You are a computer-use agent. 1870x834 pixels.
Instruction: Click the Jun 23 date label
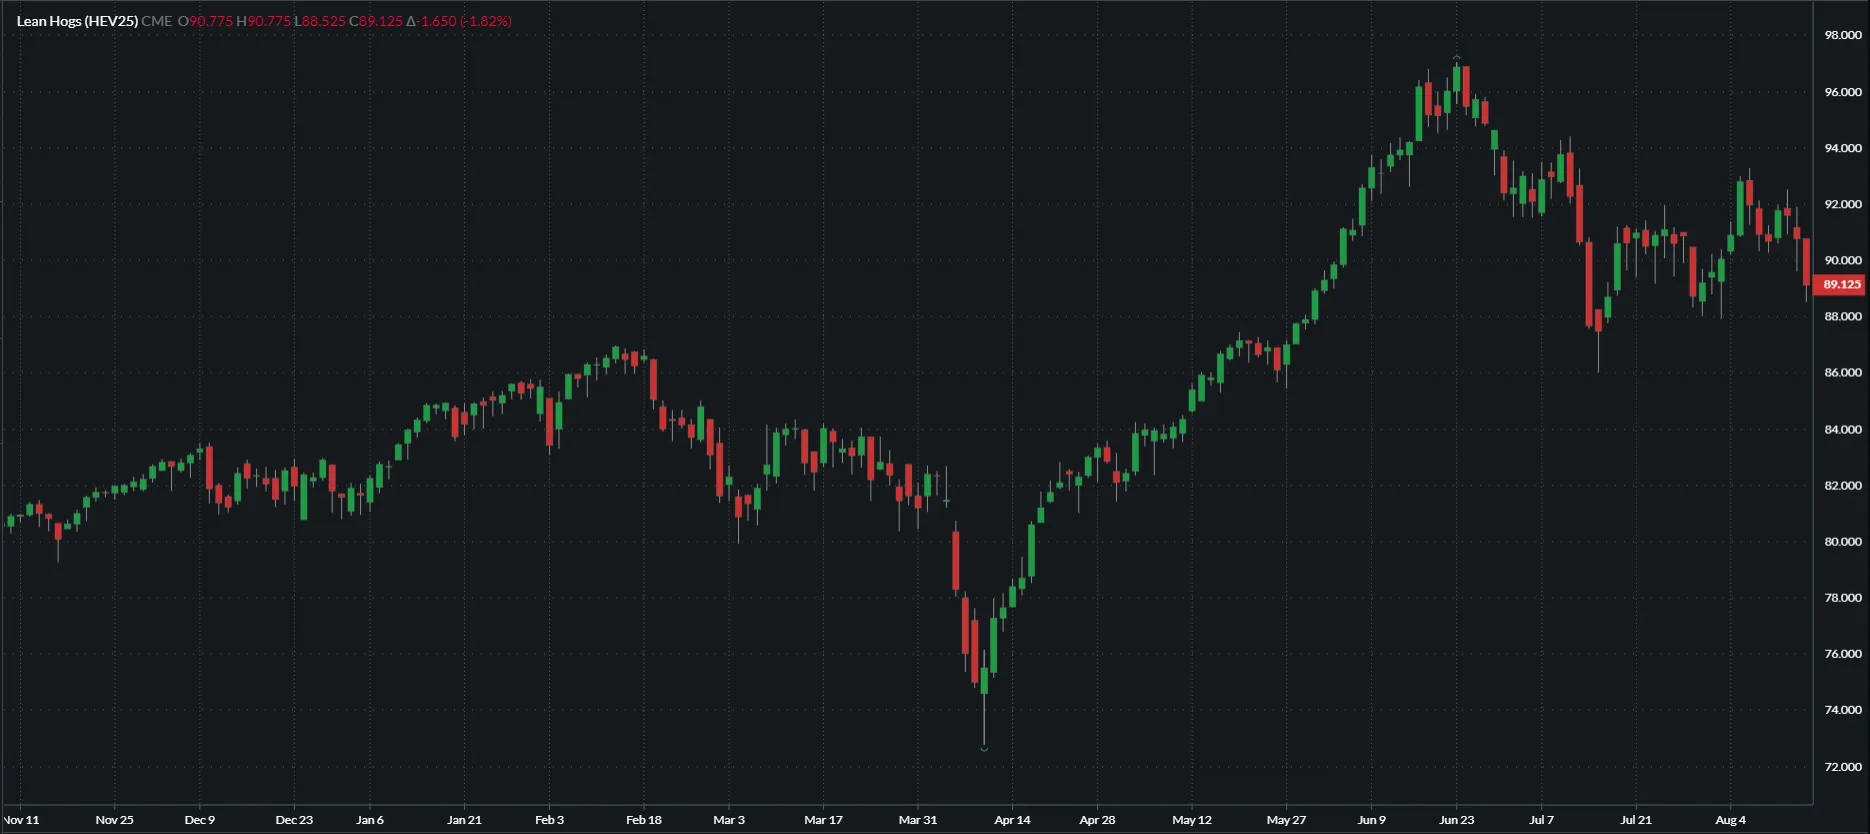click(1456, 820)
